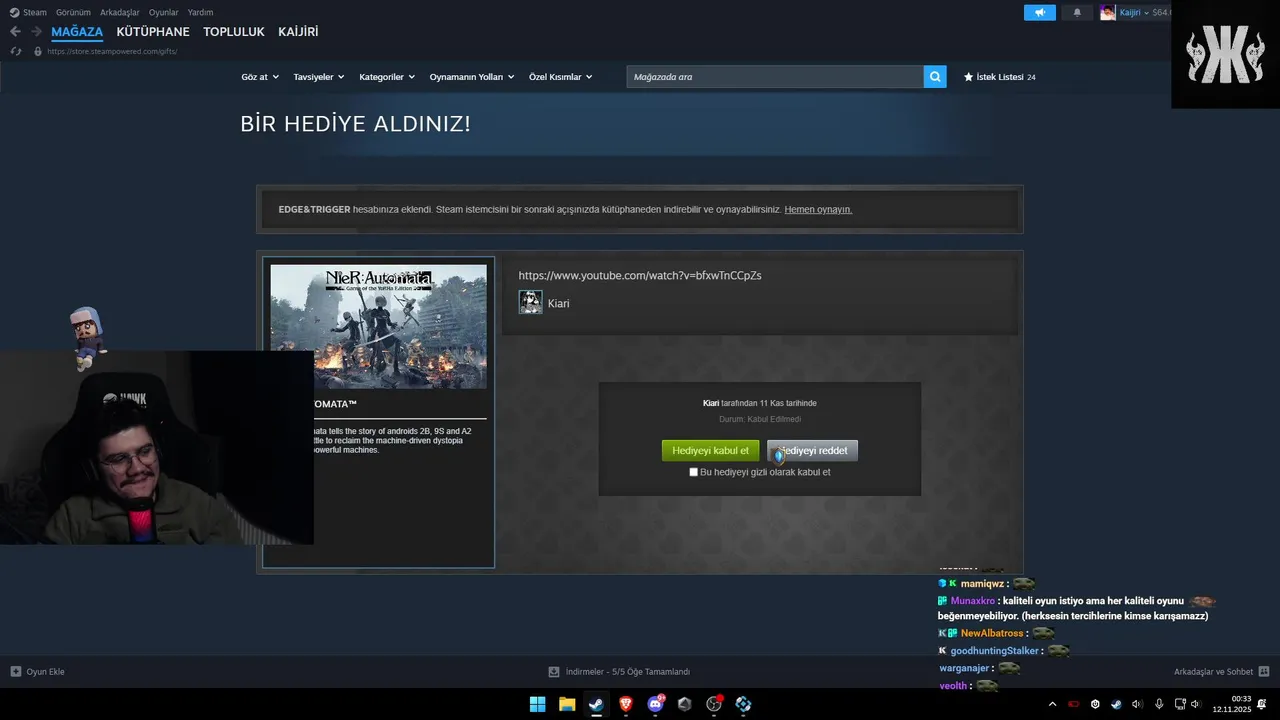
Task: Click the YouTube URL in gift message
Action: (640, 275)
